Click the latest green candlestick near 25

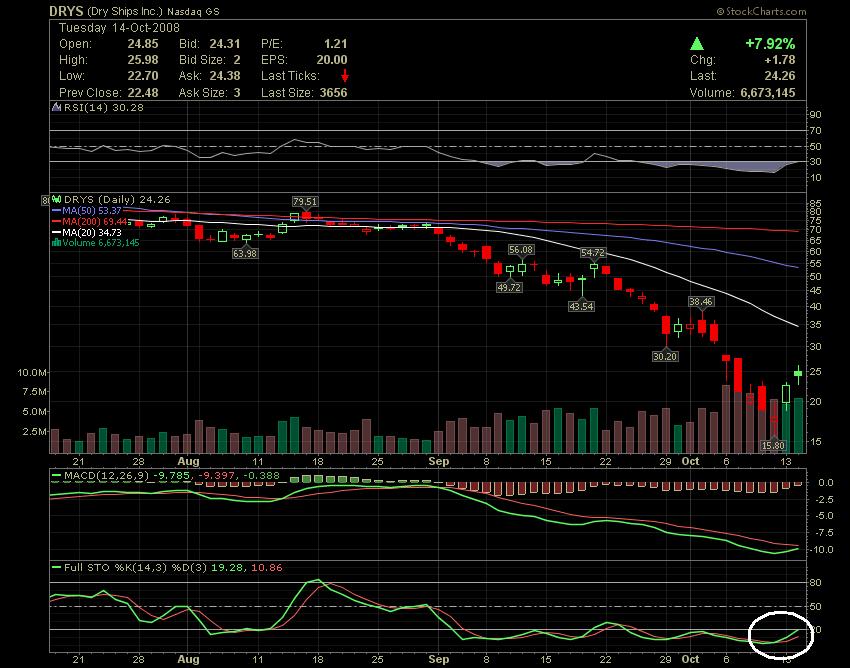(x=798, y=374)
